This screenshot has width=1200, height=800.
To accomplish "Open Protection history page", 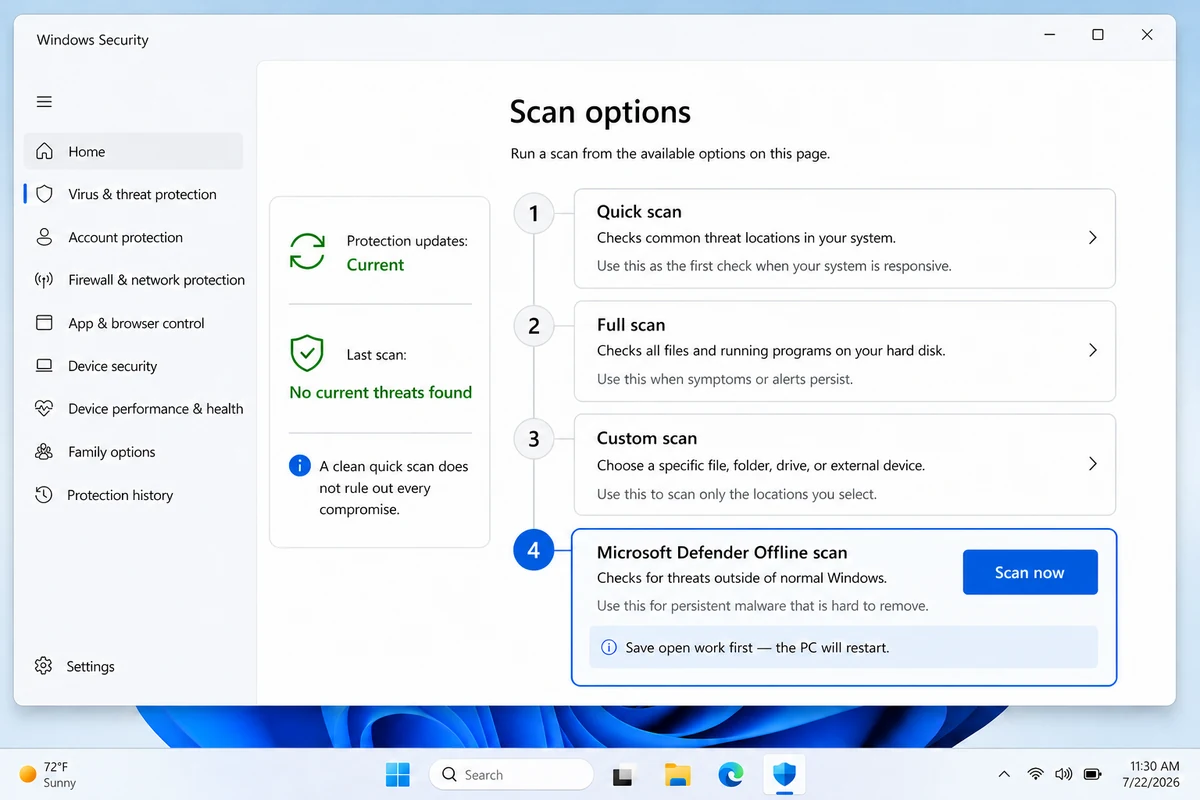I will click(133, 495).
